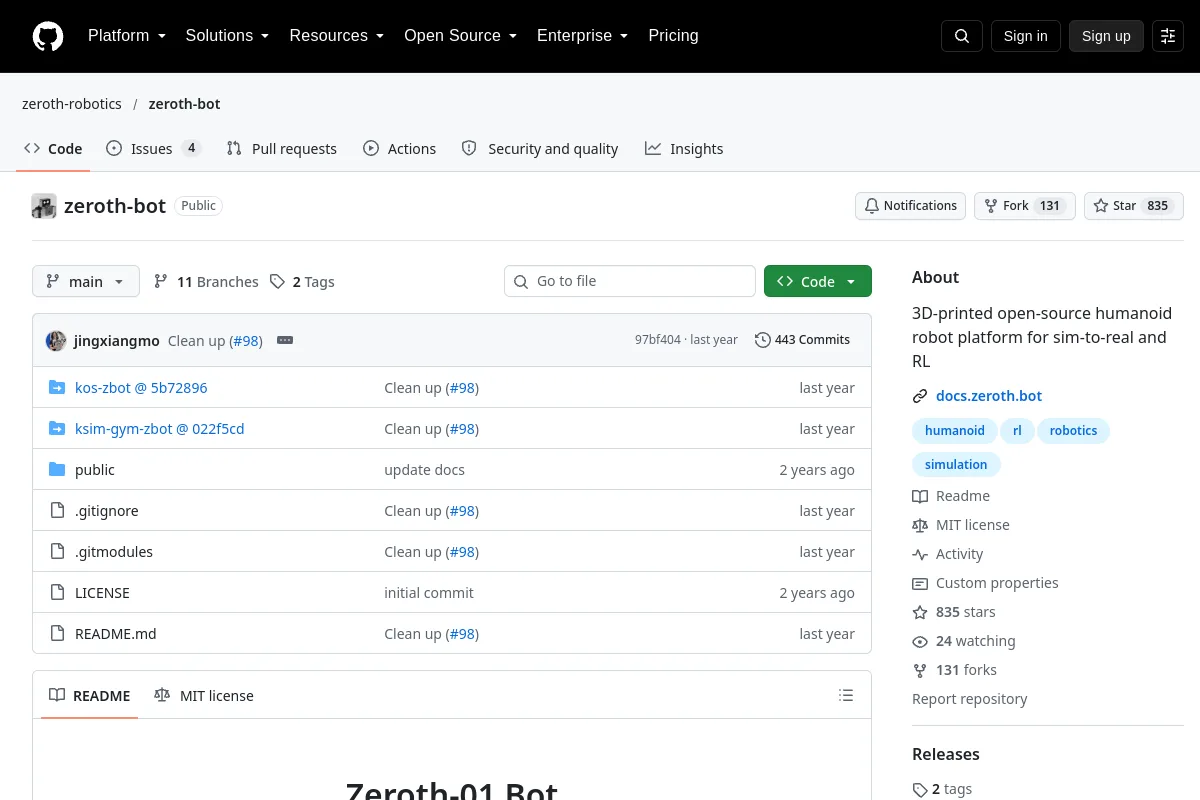Screen dimensions: 1200x800
Task: Go to the Pricing page
Action: coord(673,36)
